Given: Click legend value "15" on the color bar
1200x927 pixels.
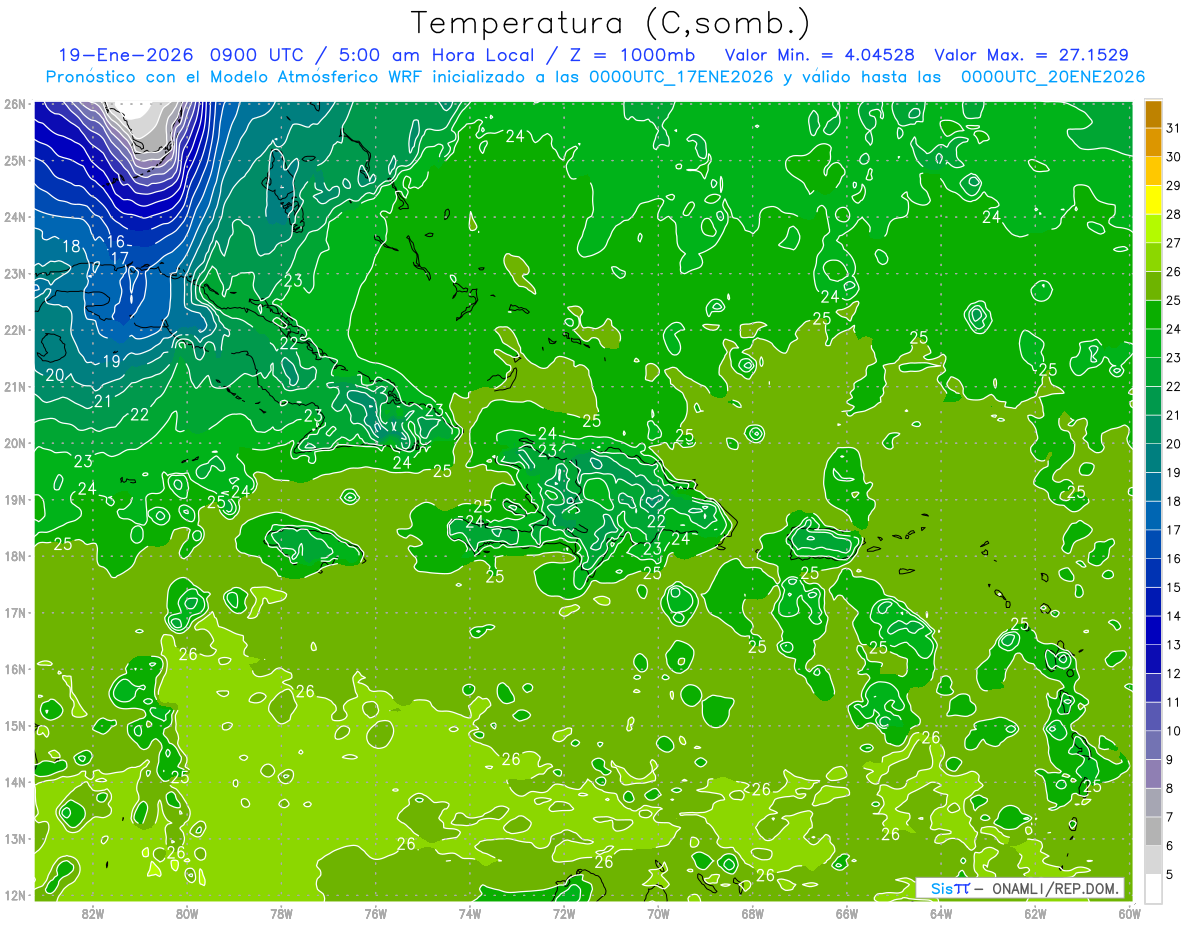Looking at the screenshot, I should click(1173, 587).
